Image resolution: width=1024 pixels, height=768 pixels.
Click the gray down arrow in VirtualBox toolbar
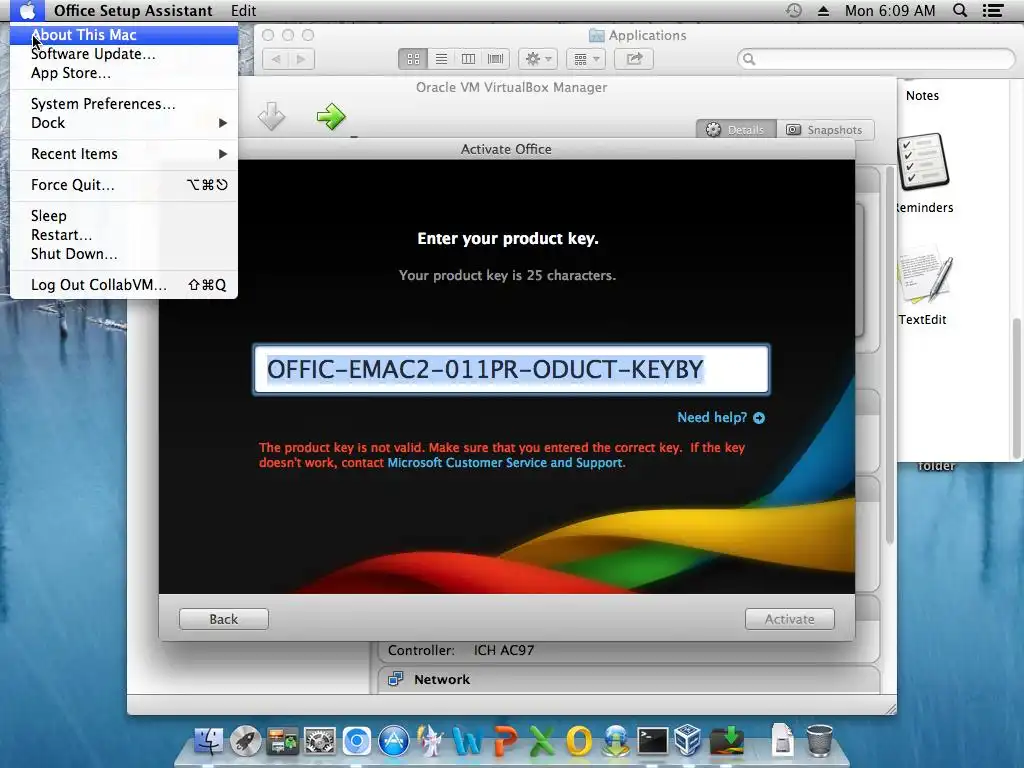271,117
